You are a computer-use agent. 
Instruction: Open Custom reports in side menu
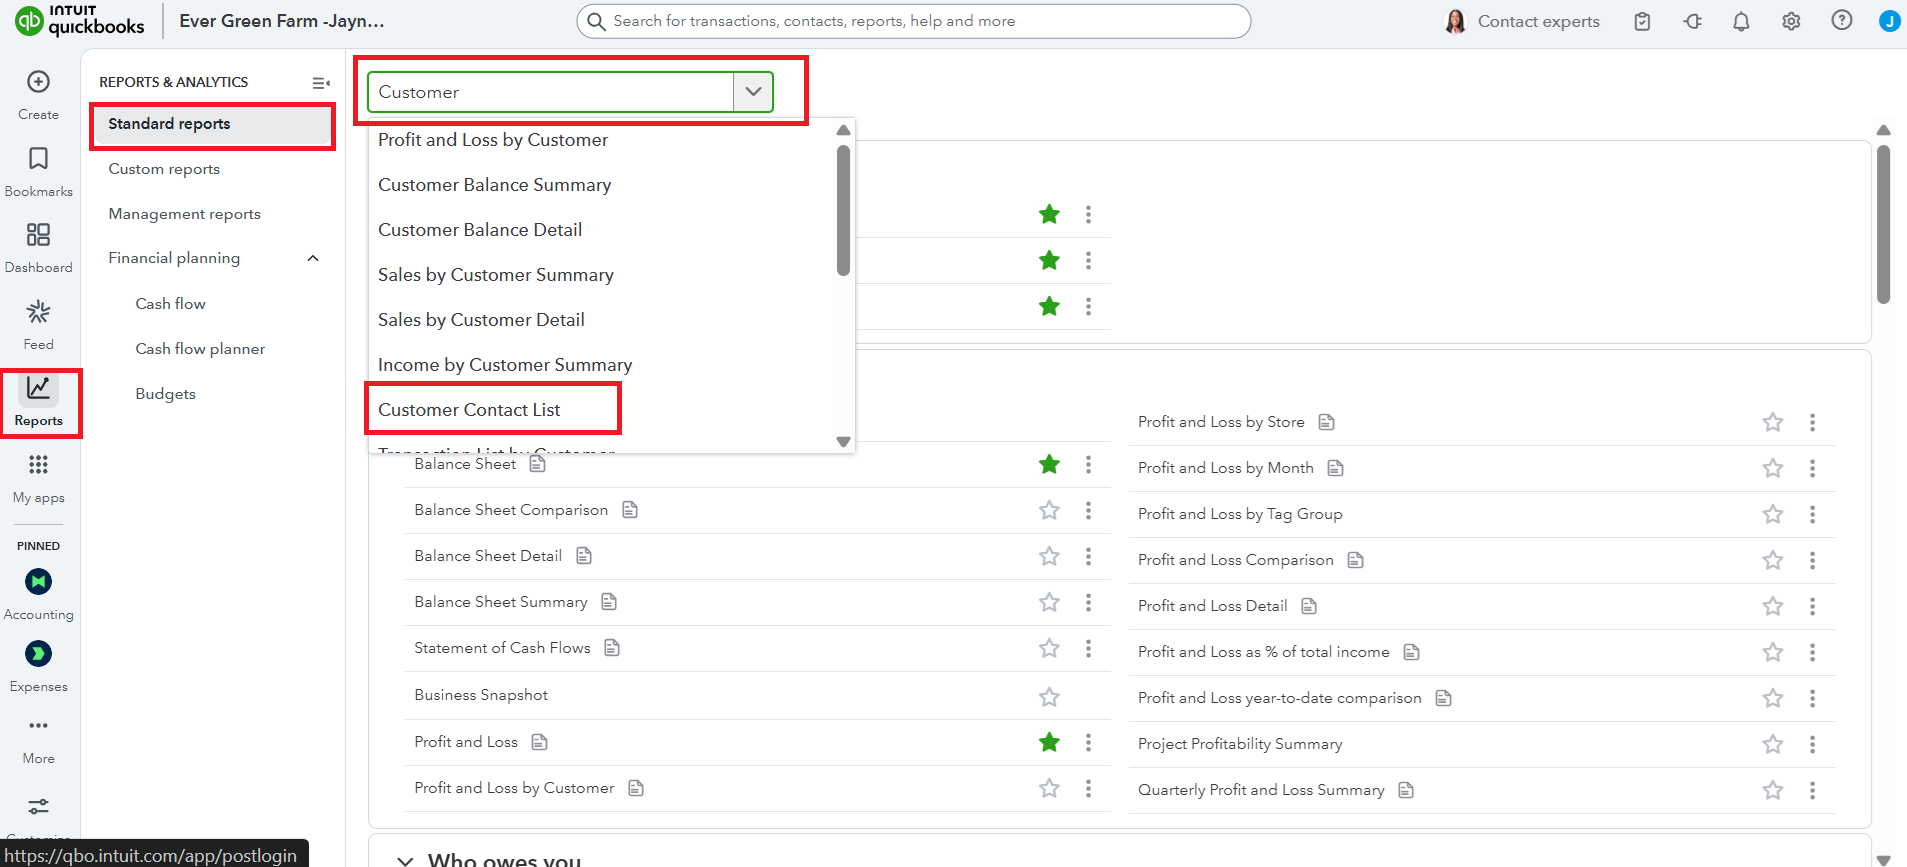point(164,169)
